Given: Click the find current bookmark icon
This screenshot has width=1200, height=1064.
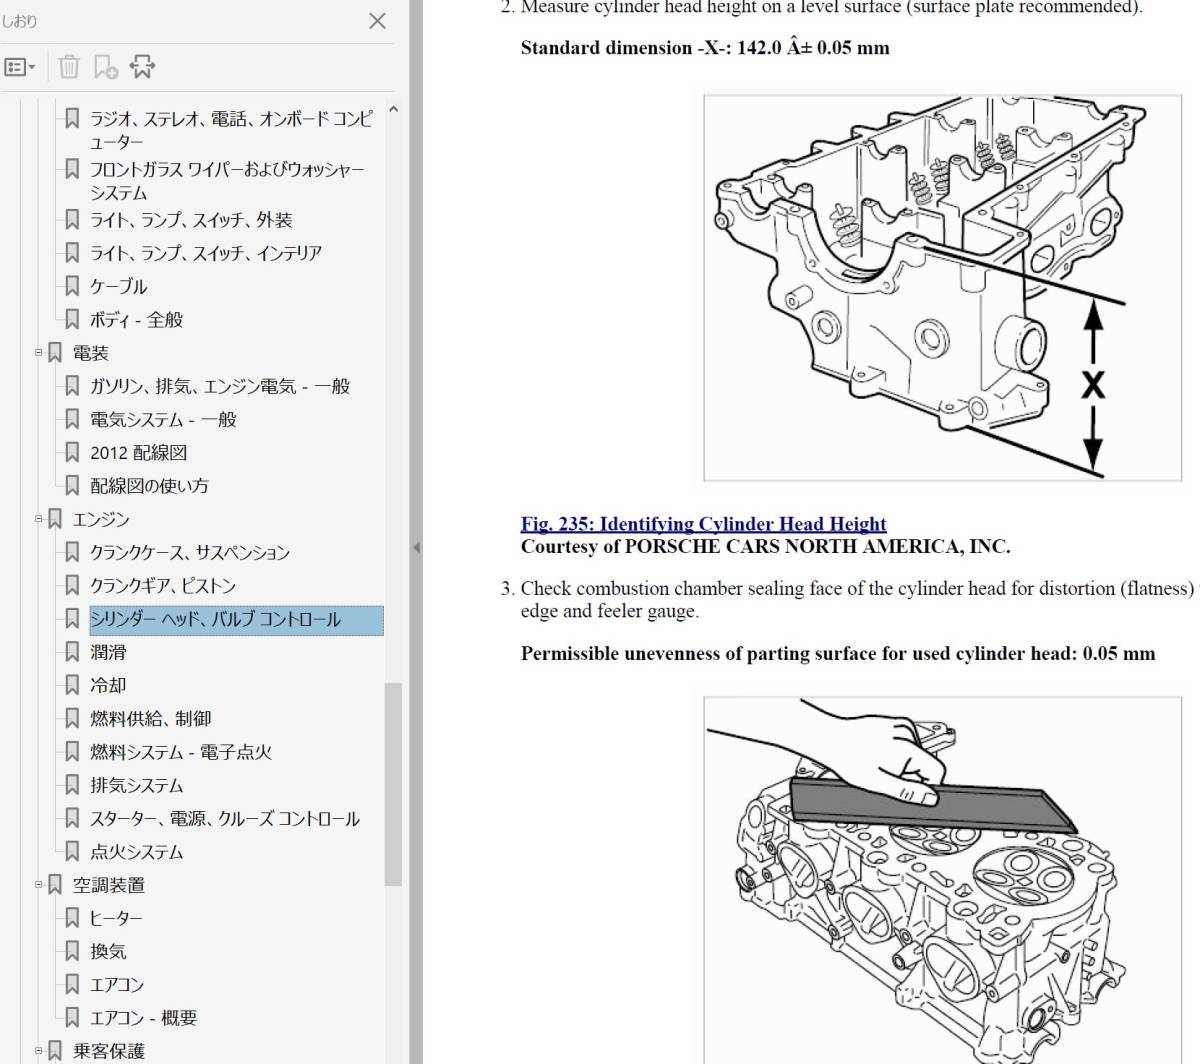Looking at the screenshot, I should [143, 67].
